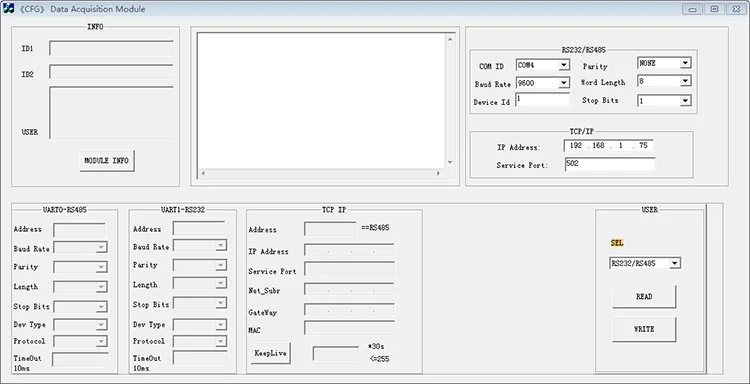This screenshot has width=750, height=384.
Task: Click the maximize window button
Action: point(714,9)
